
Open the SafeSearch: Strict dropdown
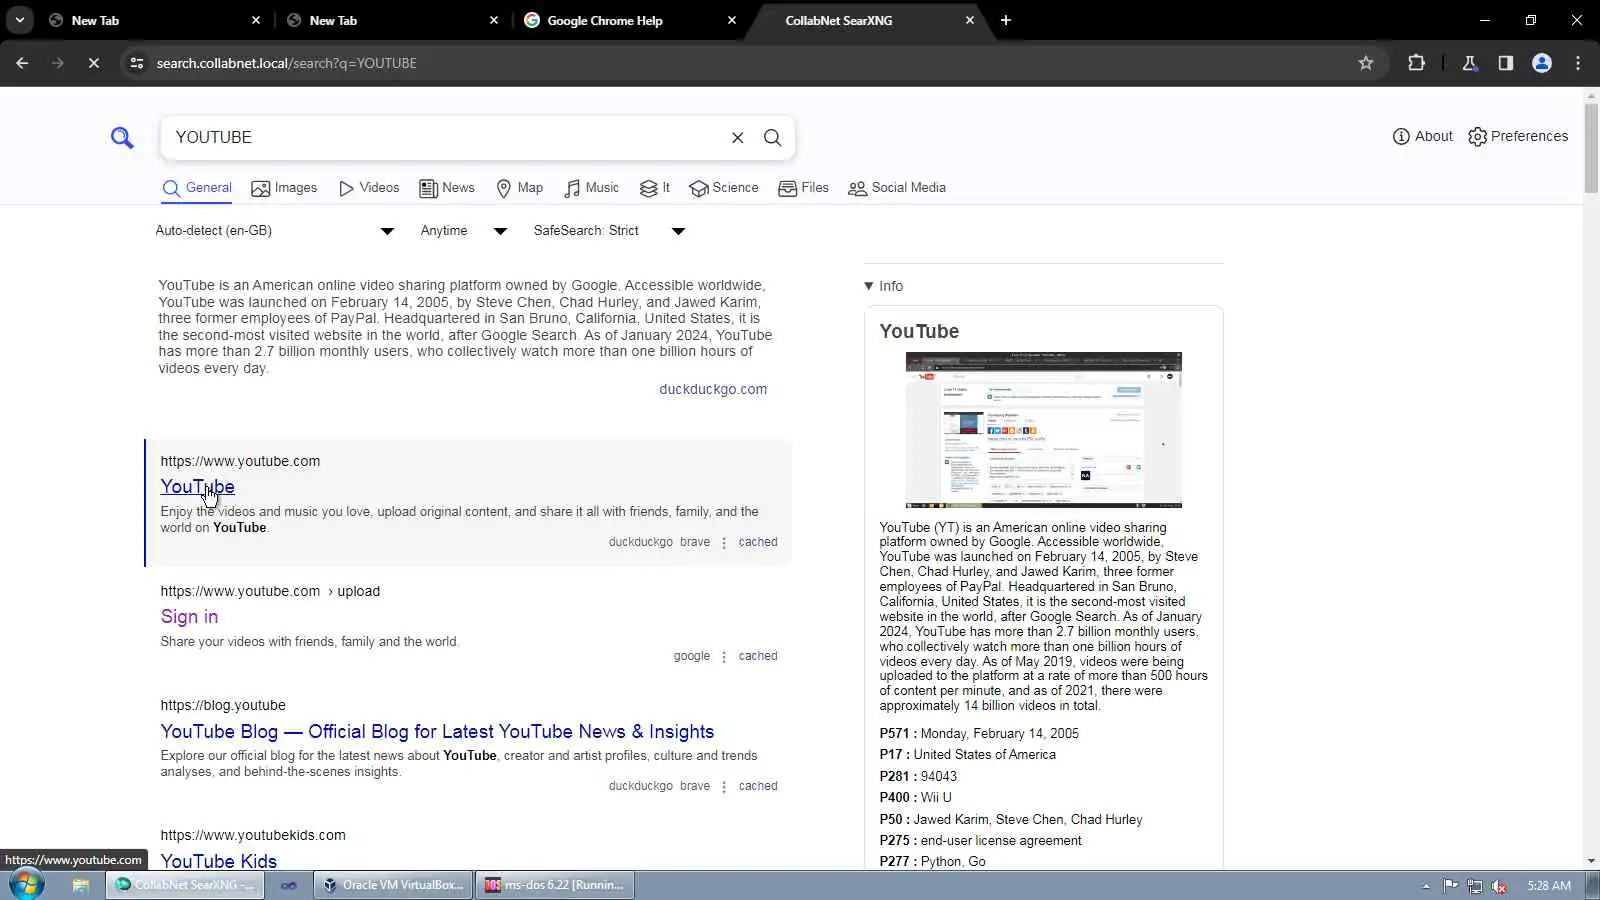click(609, 231)
